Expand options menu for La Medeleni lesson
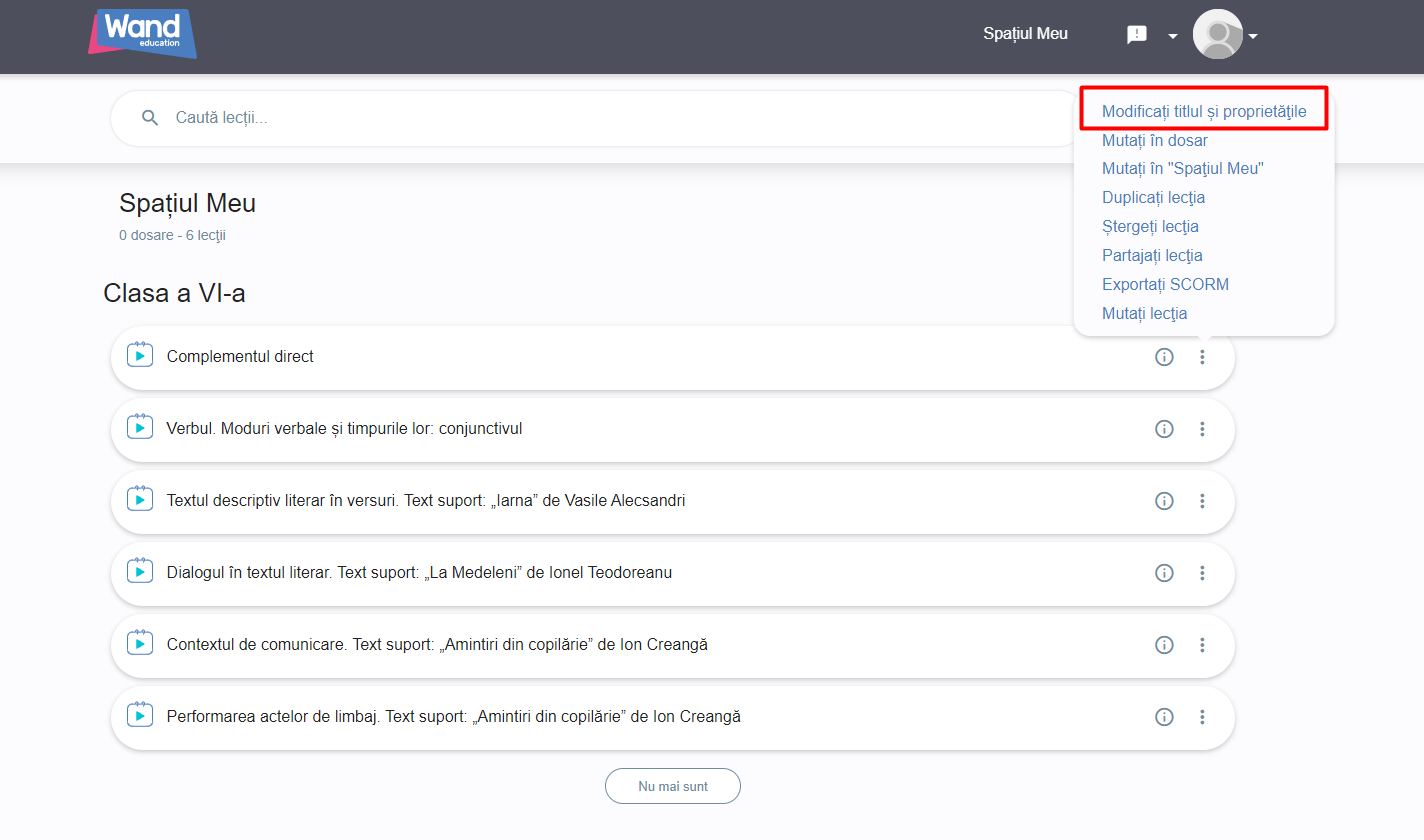Viewport: 1424px width, 840px height. [x=1202, y=573]
